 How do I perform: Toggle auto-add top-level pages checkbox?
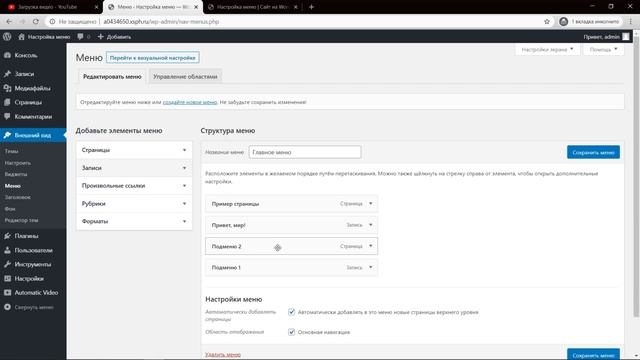[291, 312]
